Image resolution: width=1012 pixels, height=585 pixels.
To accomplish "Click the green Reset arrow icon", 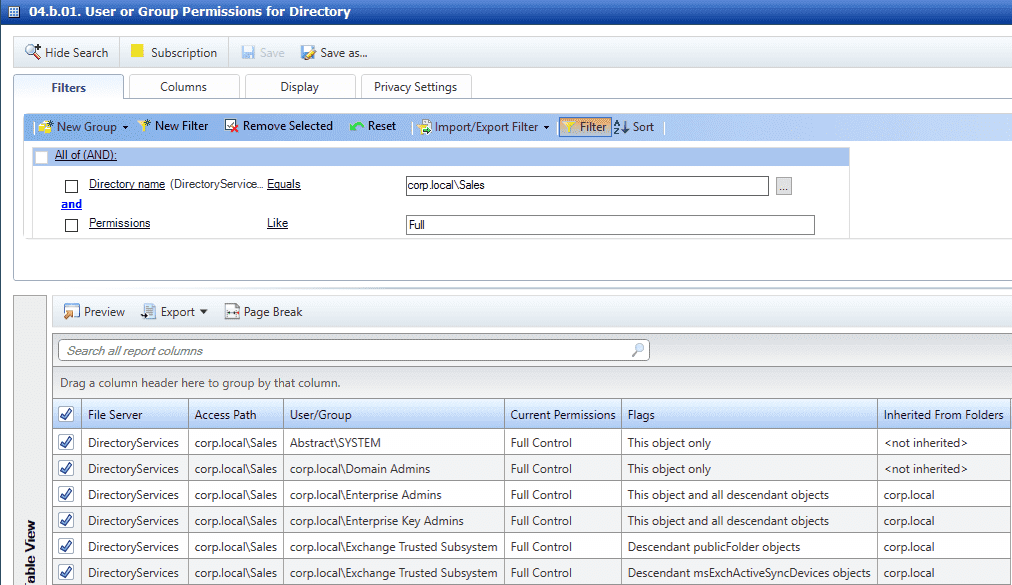I will pos(357,126).
